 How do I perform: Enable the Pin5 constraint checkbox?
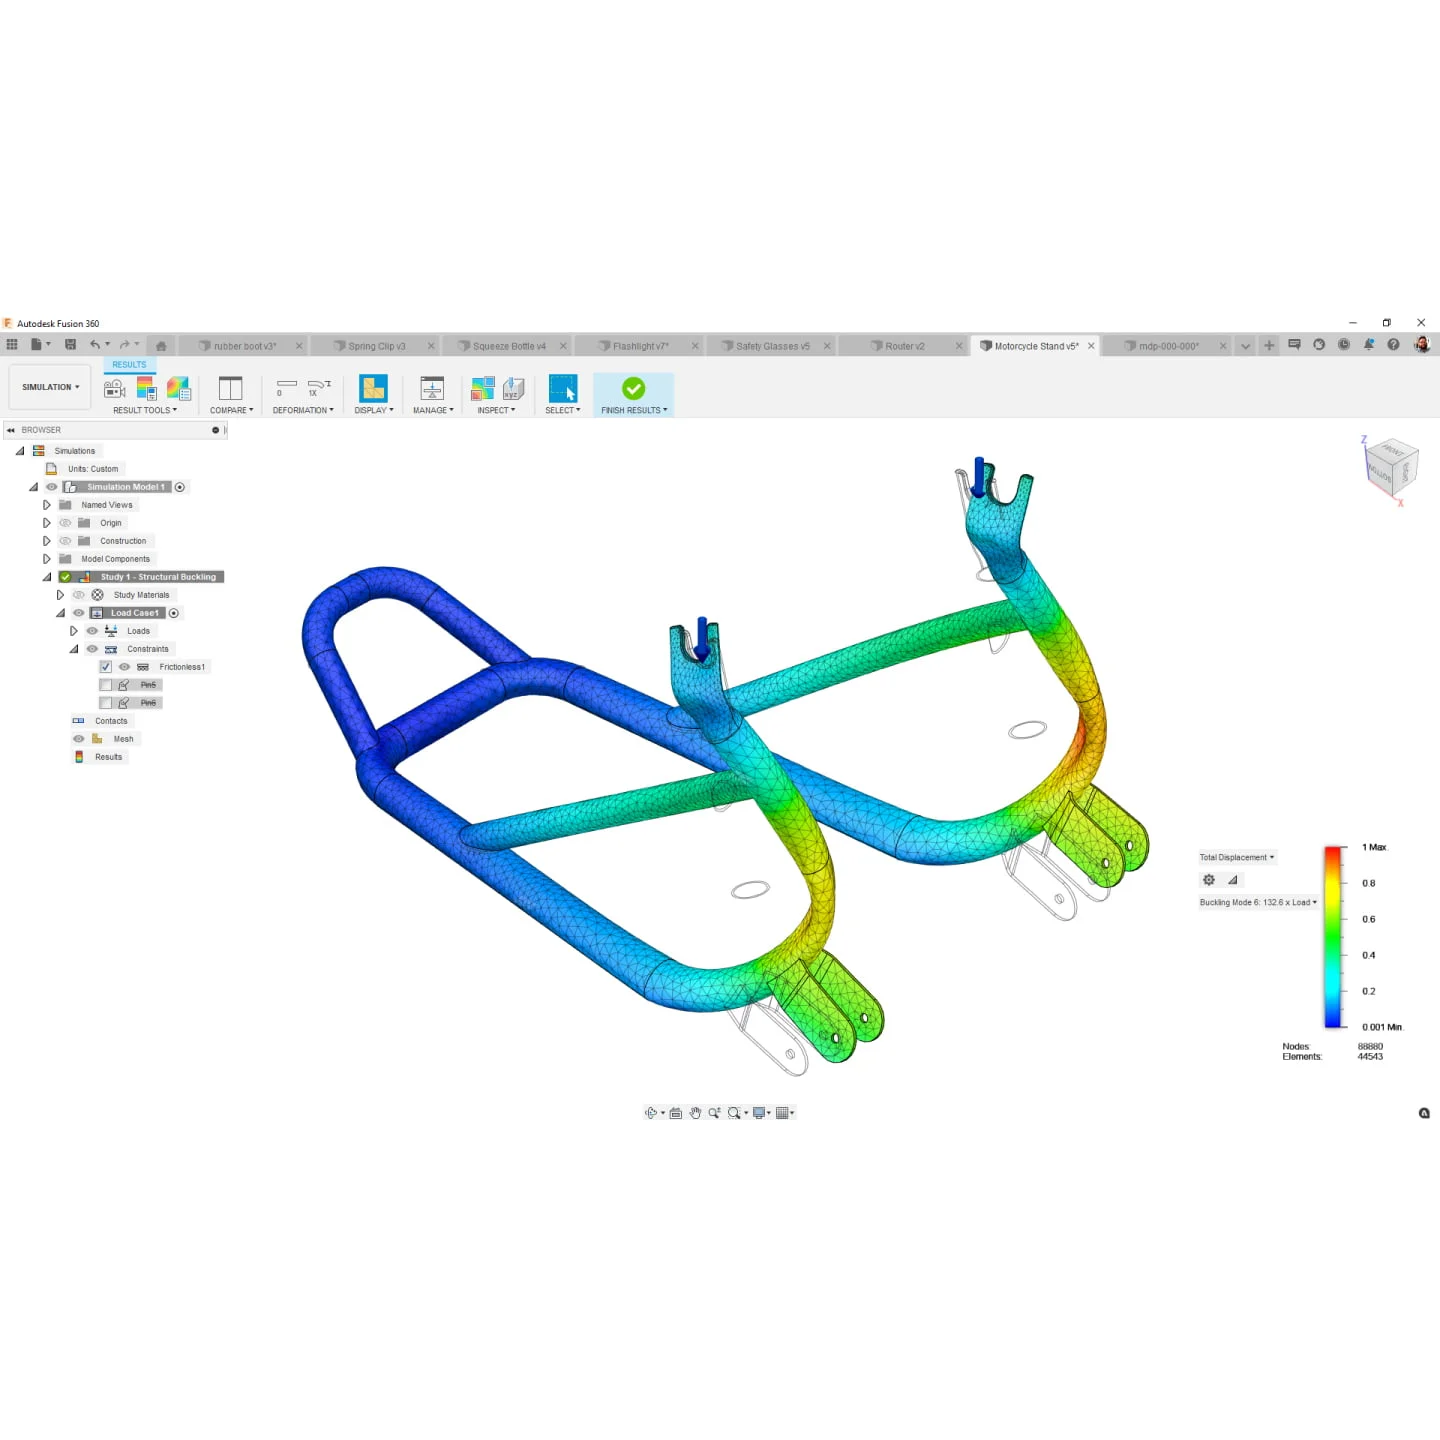pyautogui.click(x=106, y=685)
